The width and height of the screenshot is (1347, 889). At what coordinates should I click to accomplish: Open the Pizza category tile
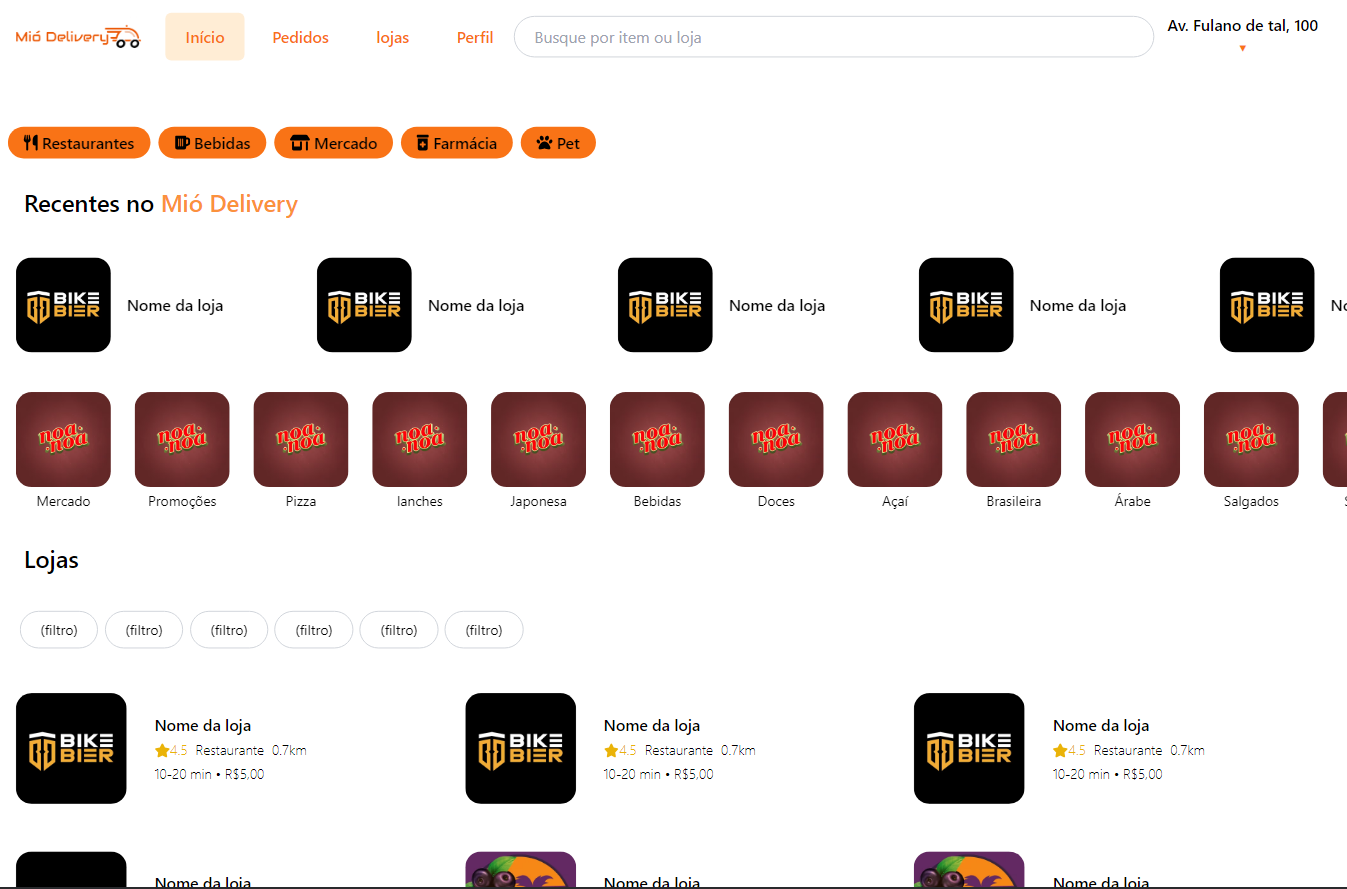(301, 440)
